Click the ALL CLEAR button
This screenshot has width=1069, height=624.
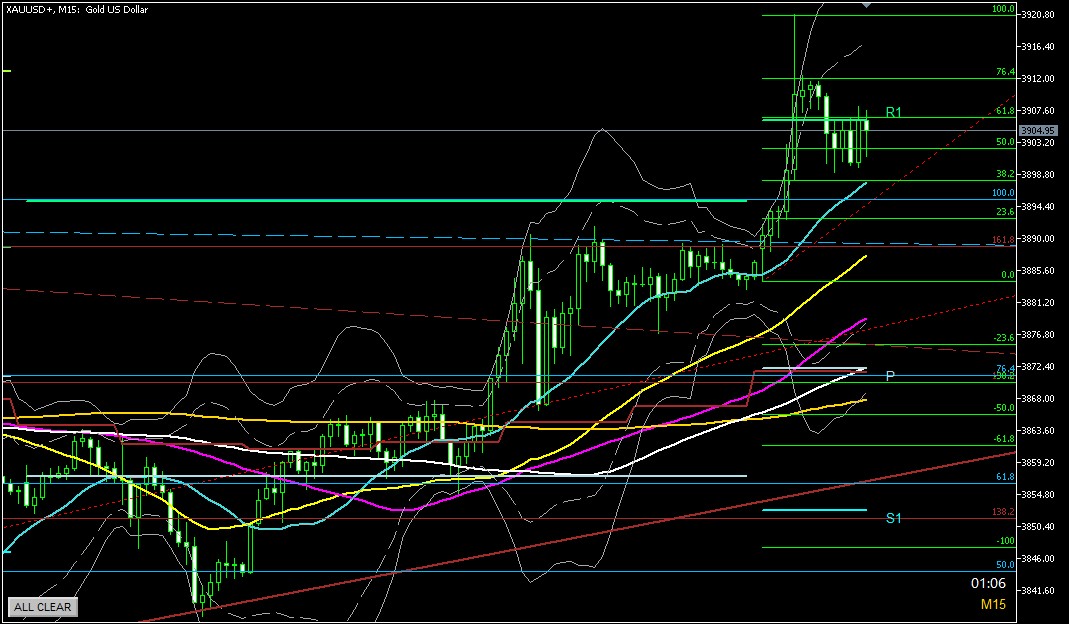tap(42, 607)
